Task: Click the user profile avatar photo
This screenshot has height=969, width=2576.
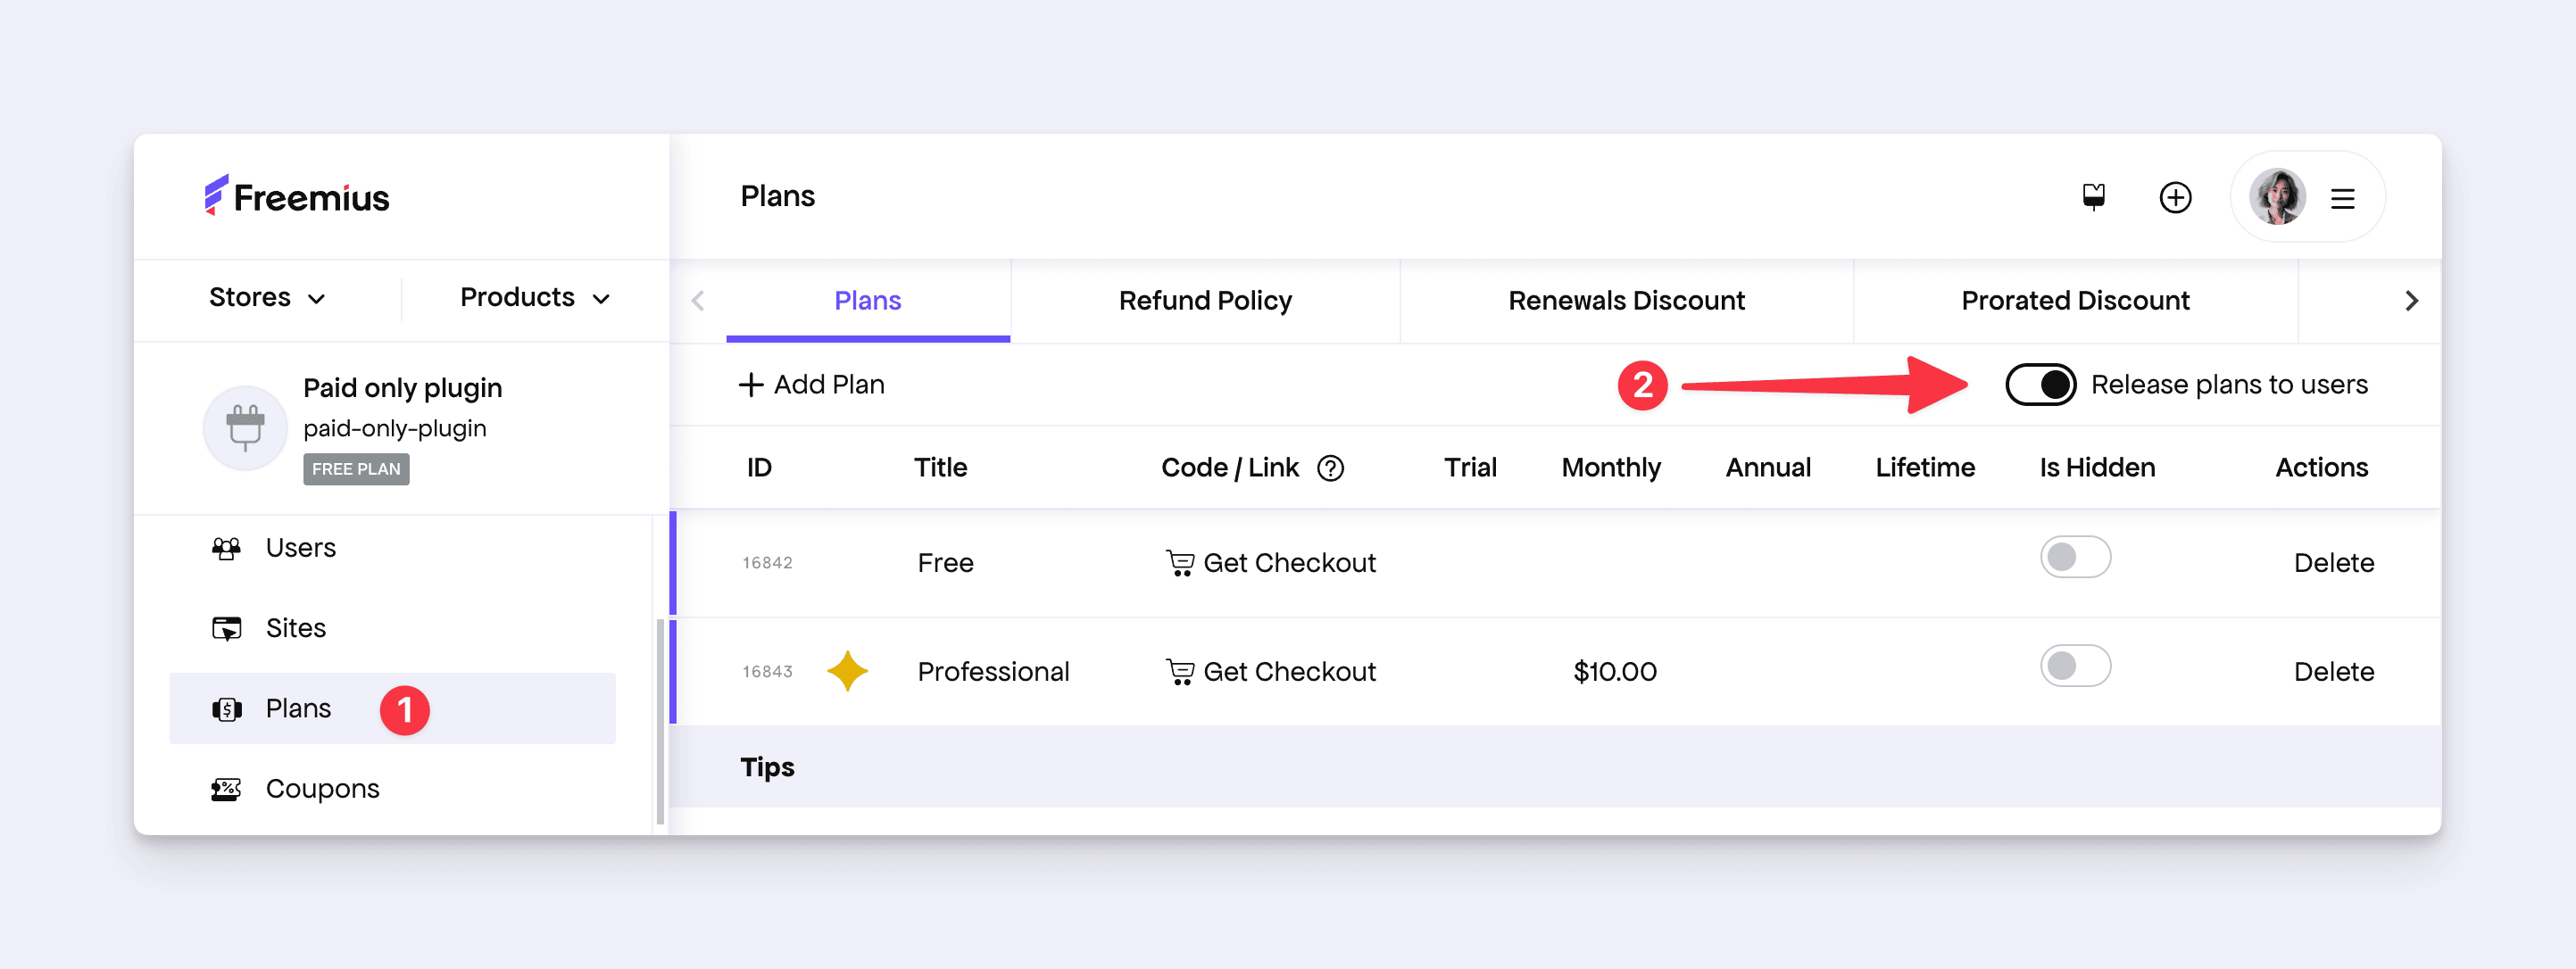Action: 2277,197
